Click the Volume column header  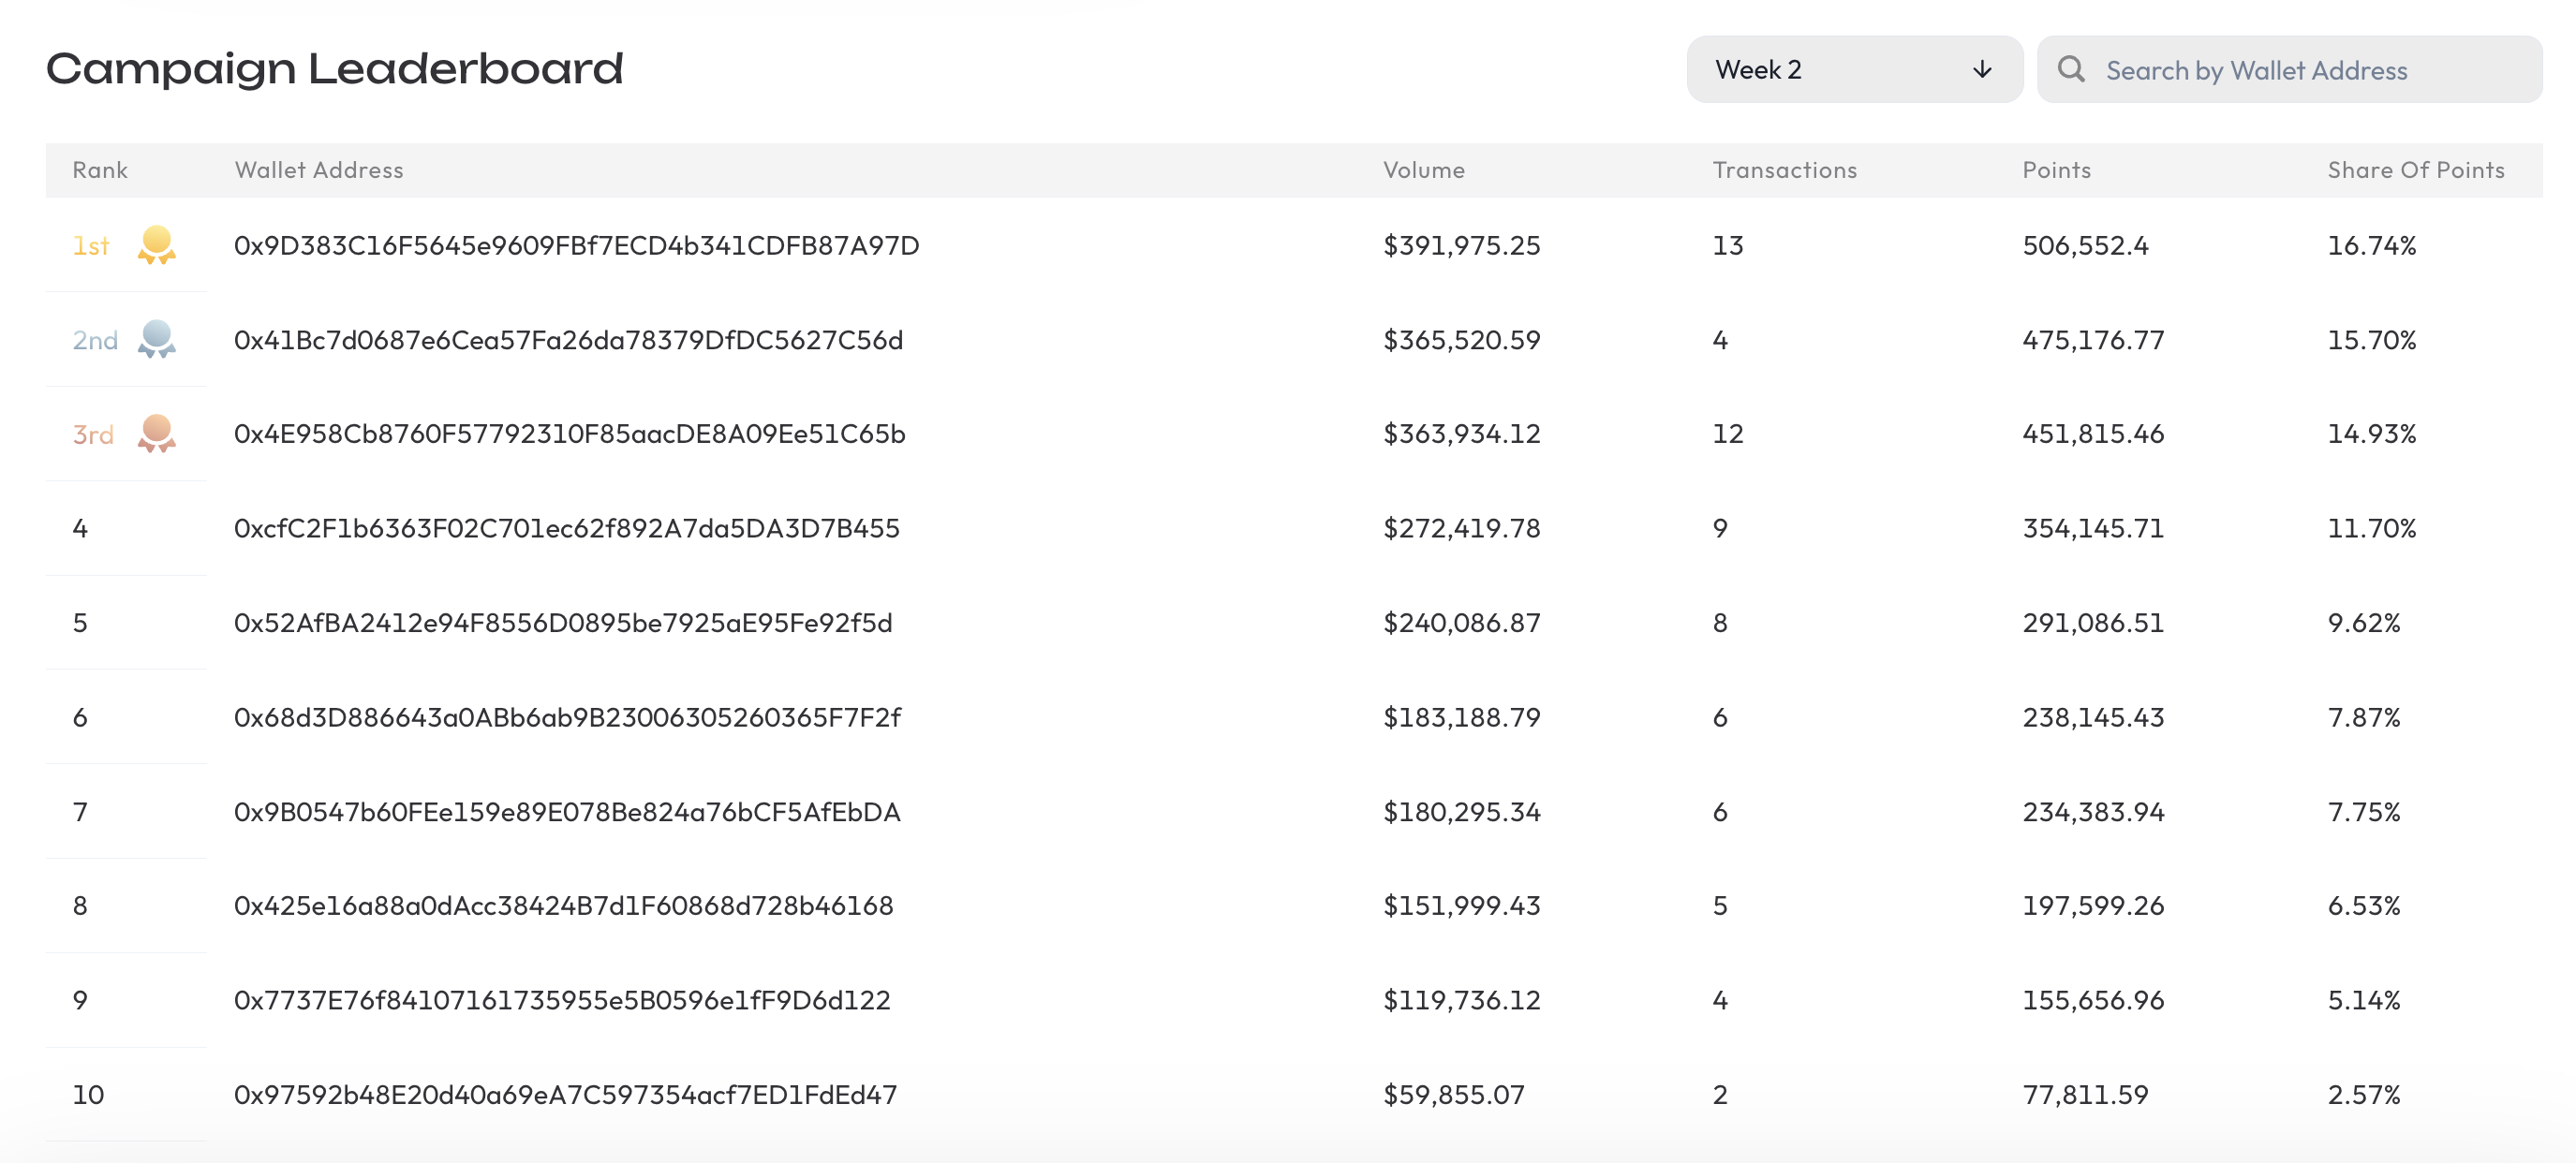click(x=1423, y=170)
